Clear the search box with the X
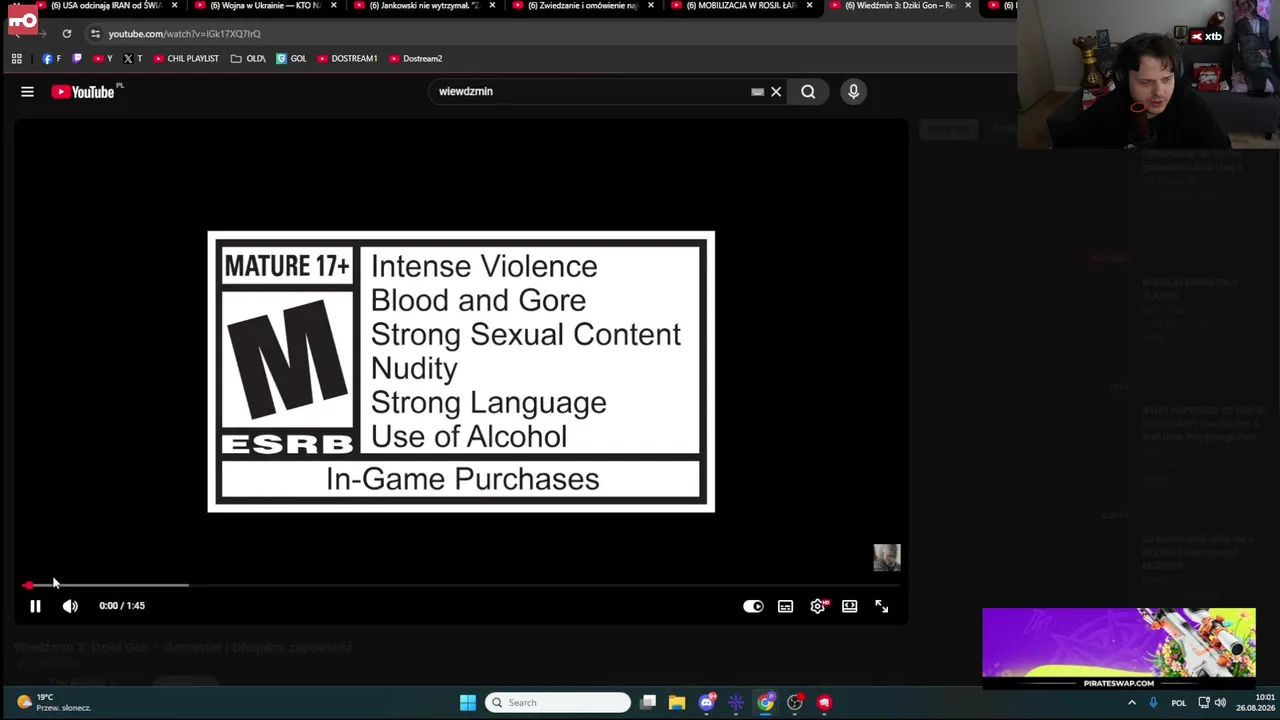Screen dimensions: 1280x720 coord(776,92)
